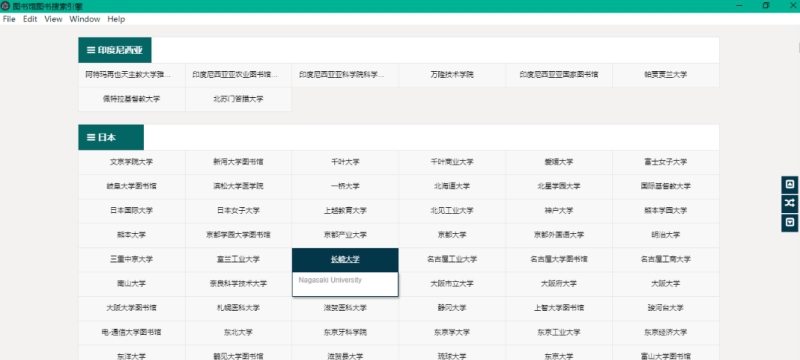Open 室兰工业大学
The image size is (800, 360).
238,260
